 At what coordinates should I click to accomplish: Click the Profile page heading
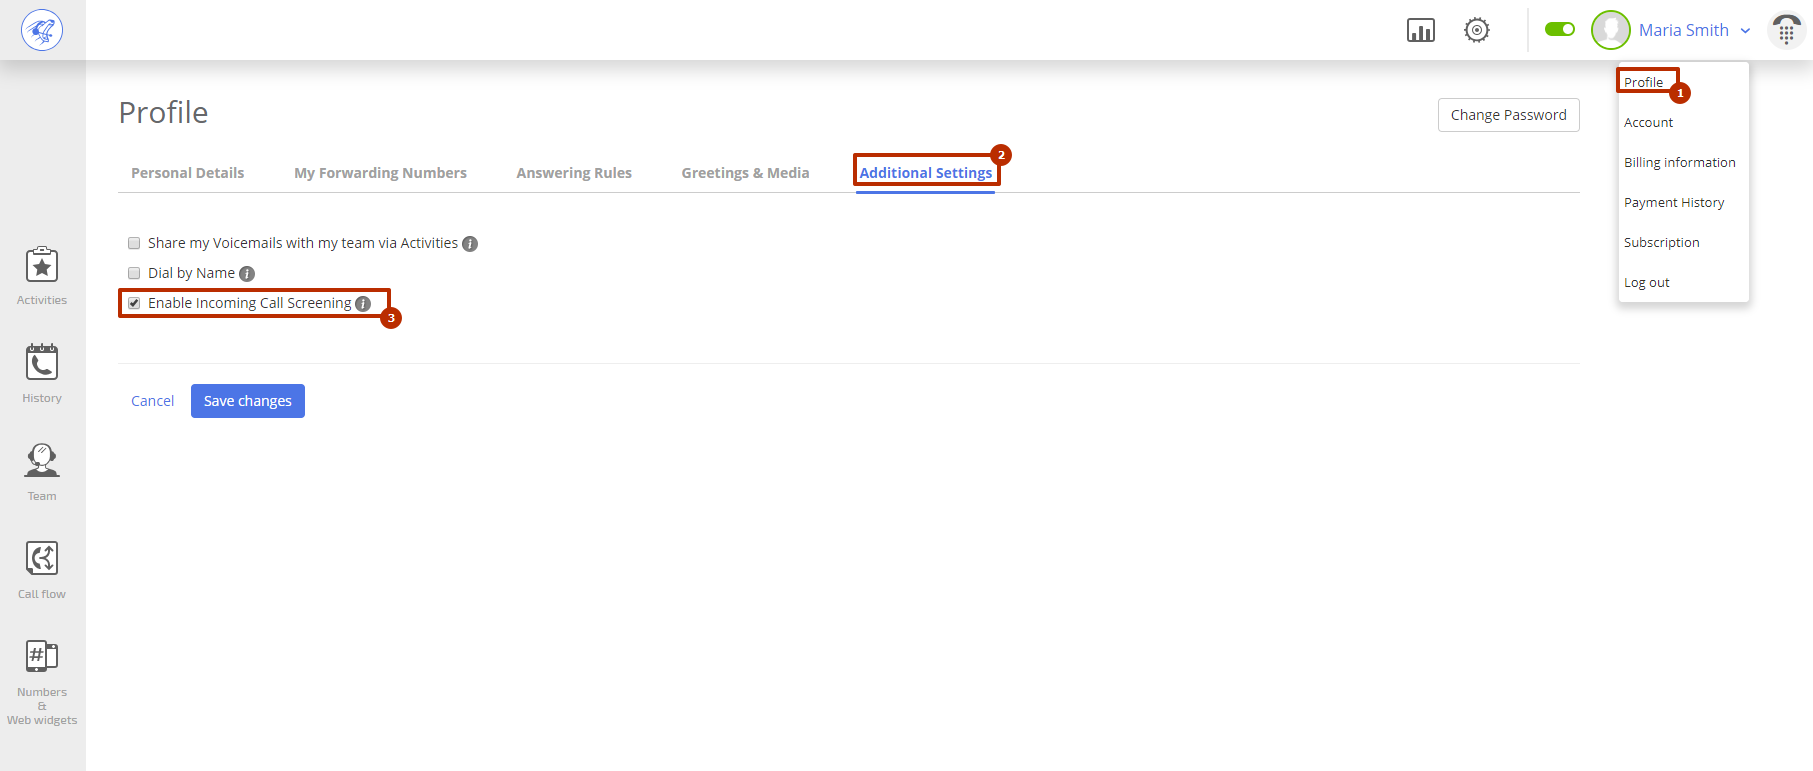click(163, 113)
